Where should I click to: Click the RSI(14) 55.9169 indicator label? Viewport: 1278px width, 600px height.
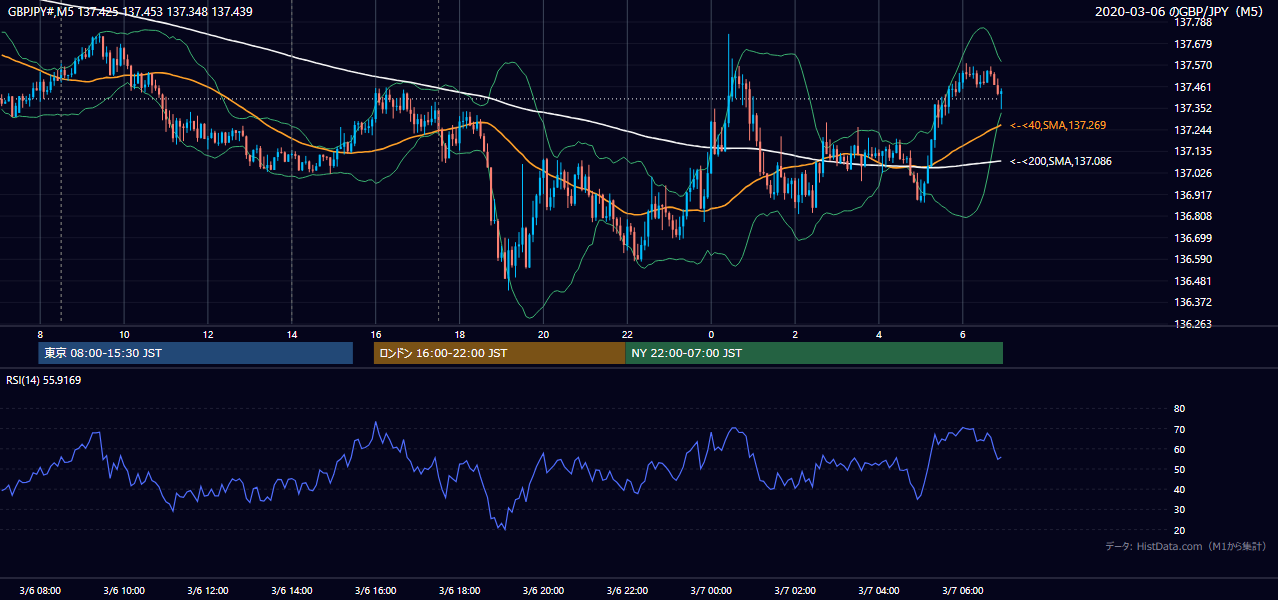(44, 380)
